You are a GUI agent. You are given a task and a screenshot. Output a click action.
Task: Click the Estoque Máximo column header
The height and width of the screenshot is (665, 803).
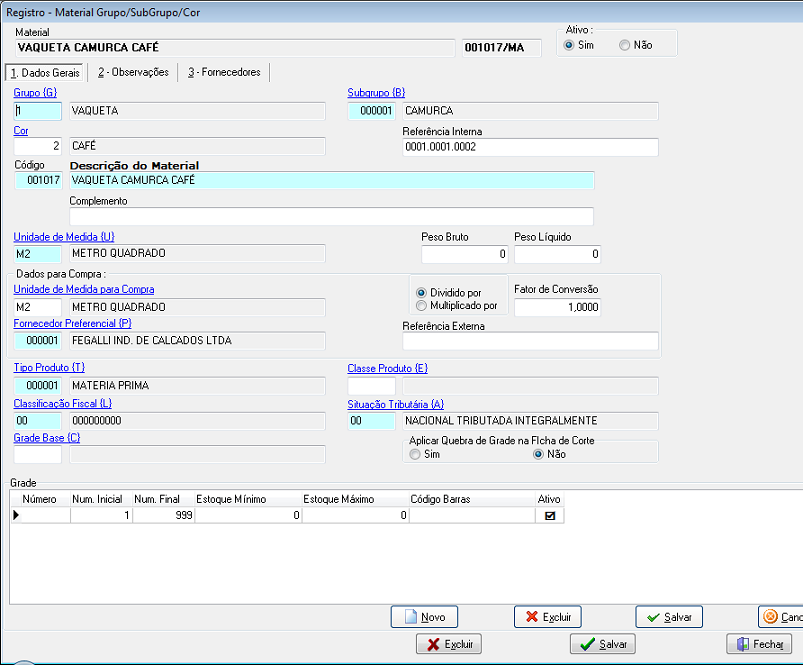pos(355,499)
